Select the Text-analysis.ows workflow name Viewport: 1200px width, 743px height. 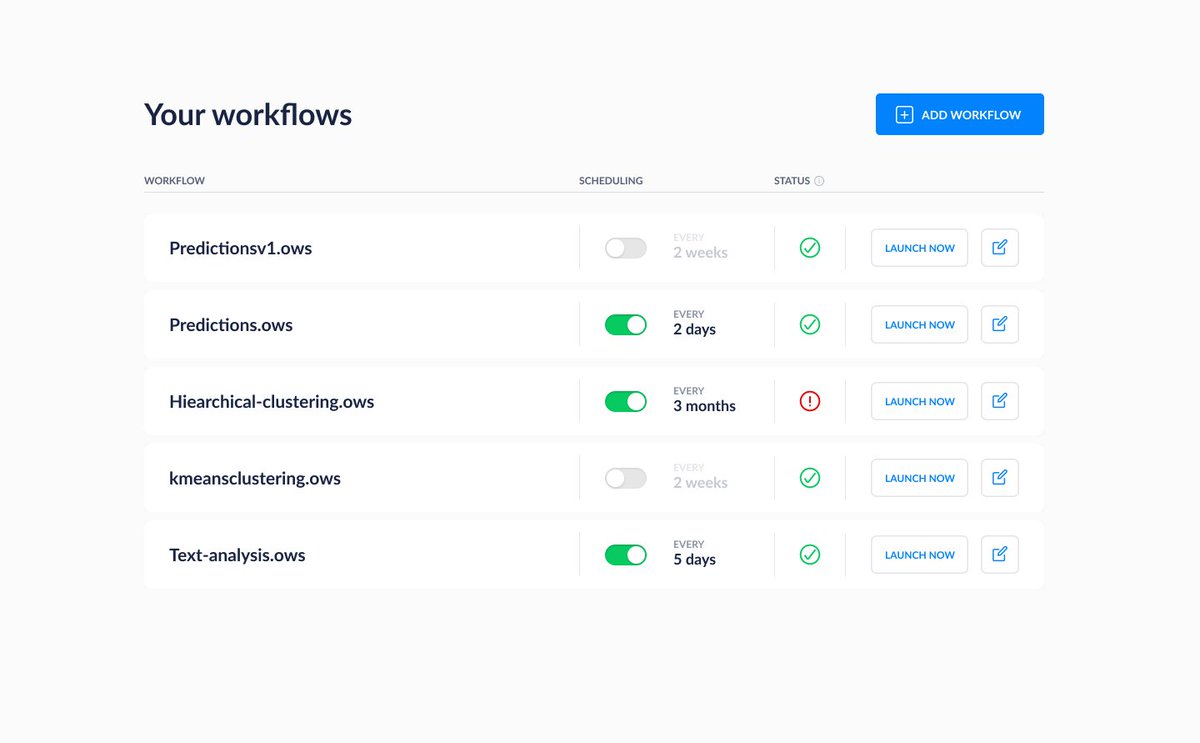(x=237, y=555)
